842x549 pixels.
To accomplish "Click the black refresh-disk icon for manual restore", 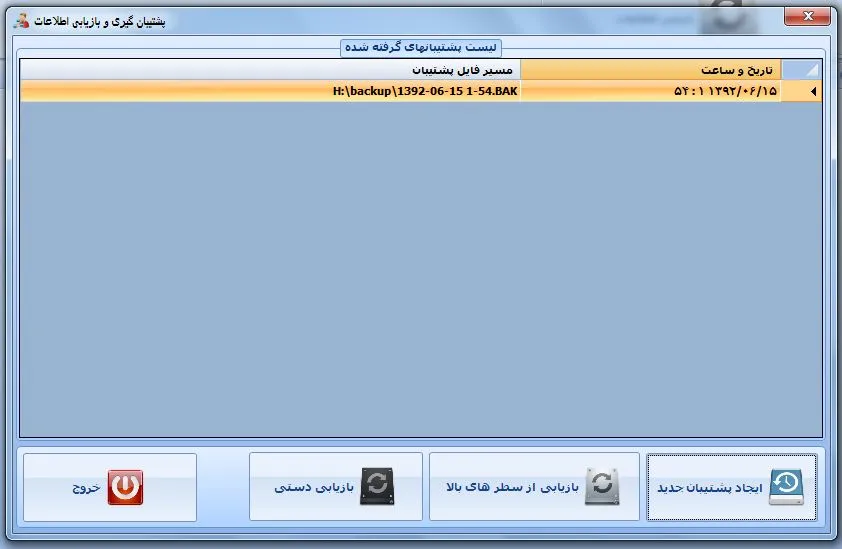I will [377, 486].
